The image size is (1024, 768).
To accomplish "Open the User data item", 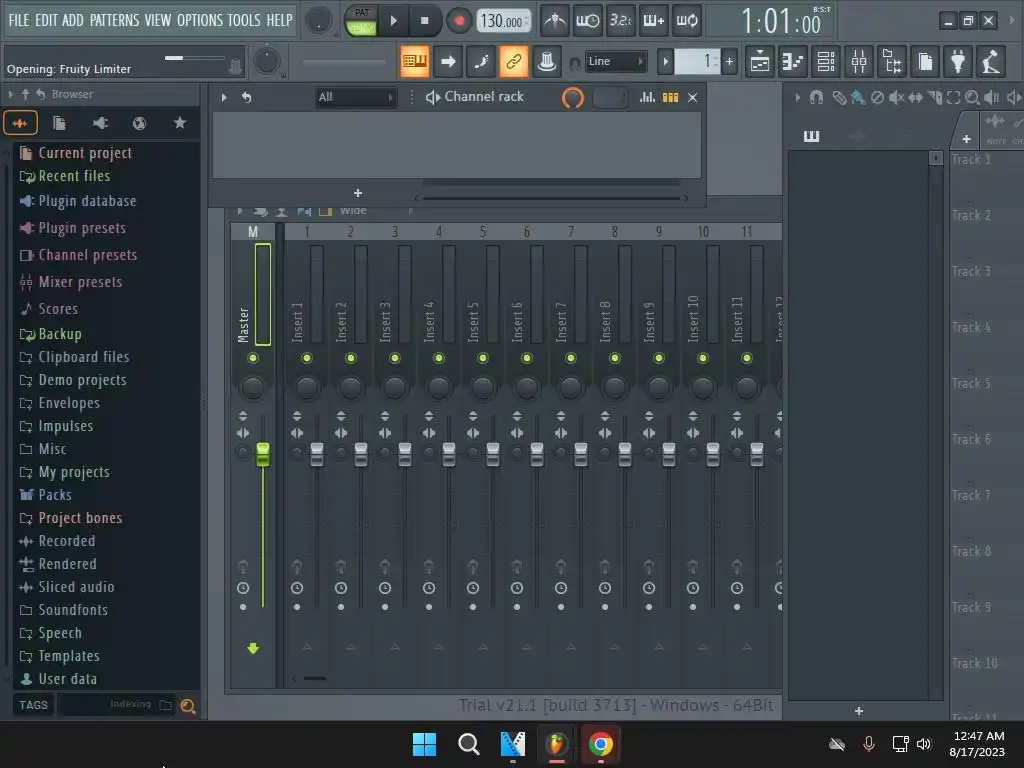I will [59, 679].
